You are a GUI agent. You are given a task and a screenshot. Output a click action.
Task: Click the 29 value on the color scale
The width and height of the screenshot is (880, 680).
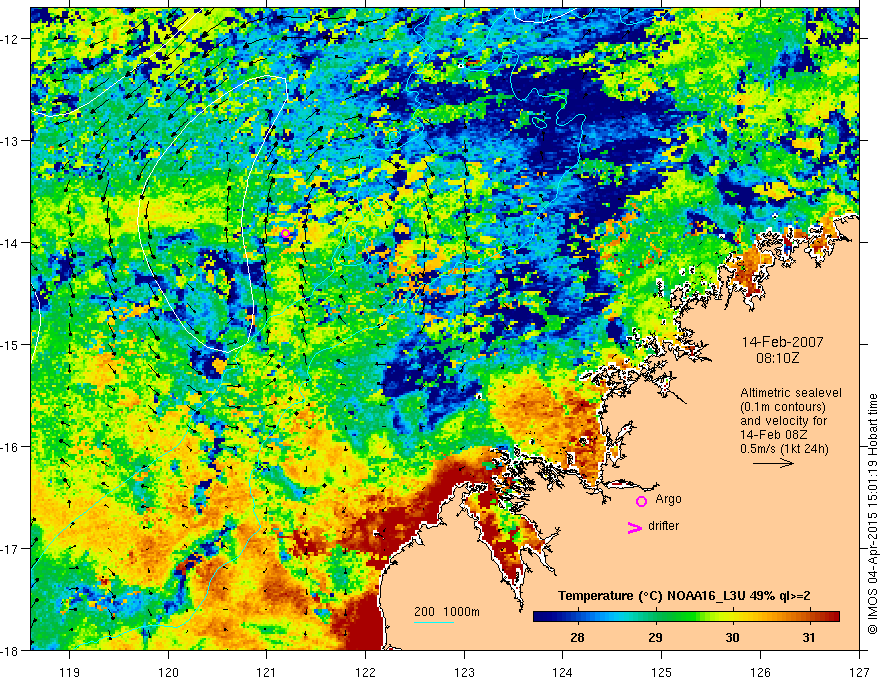pos(655,638)
